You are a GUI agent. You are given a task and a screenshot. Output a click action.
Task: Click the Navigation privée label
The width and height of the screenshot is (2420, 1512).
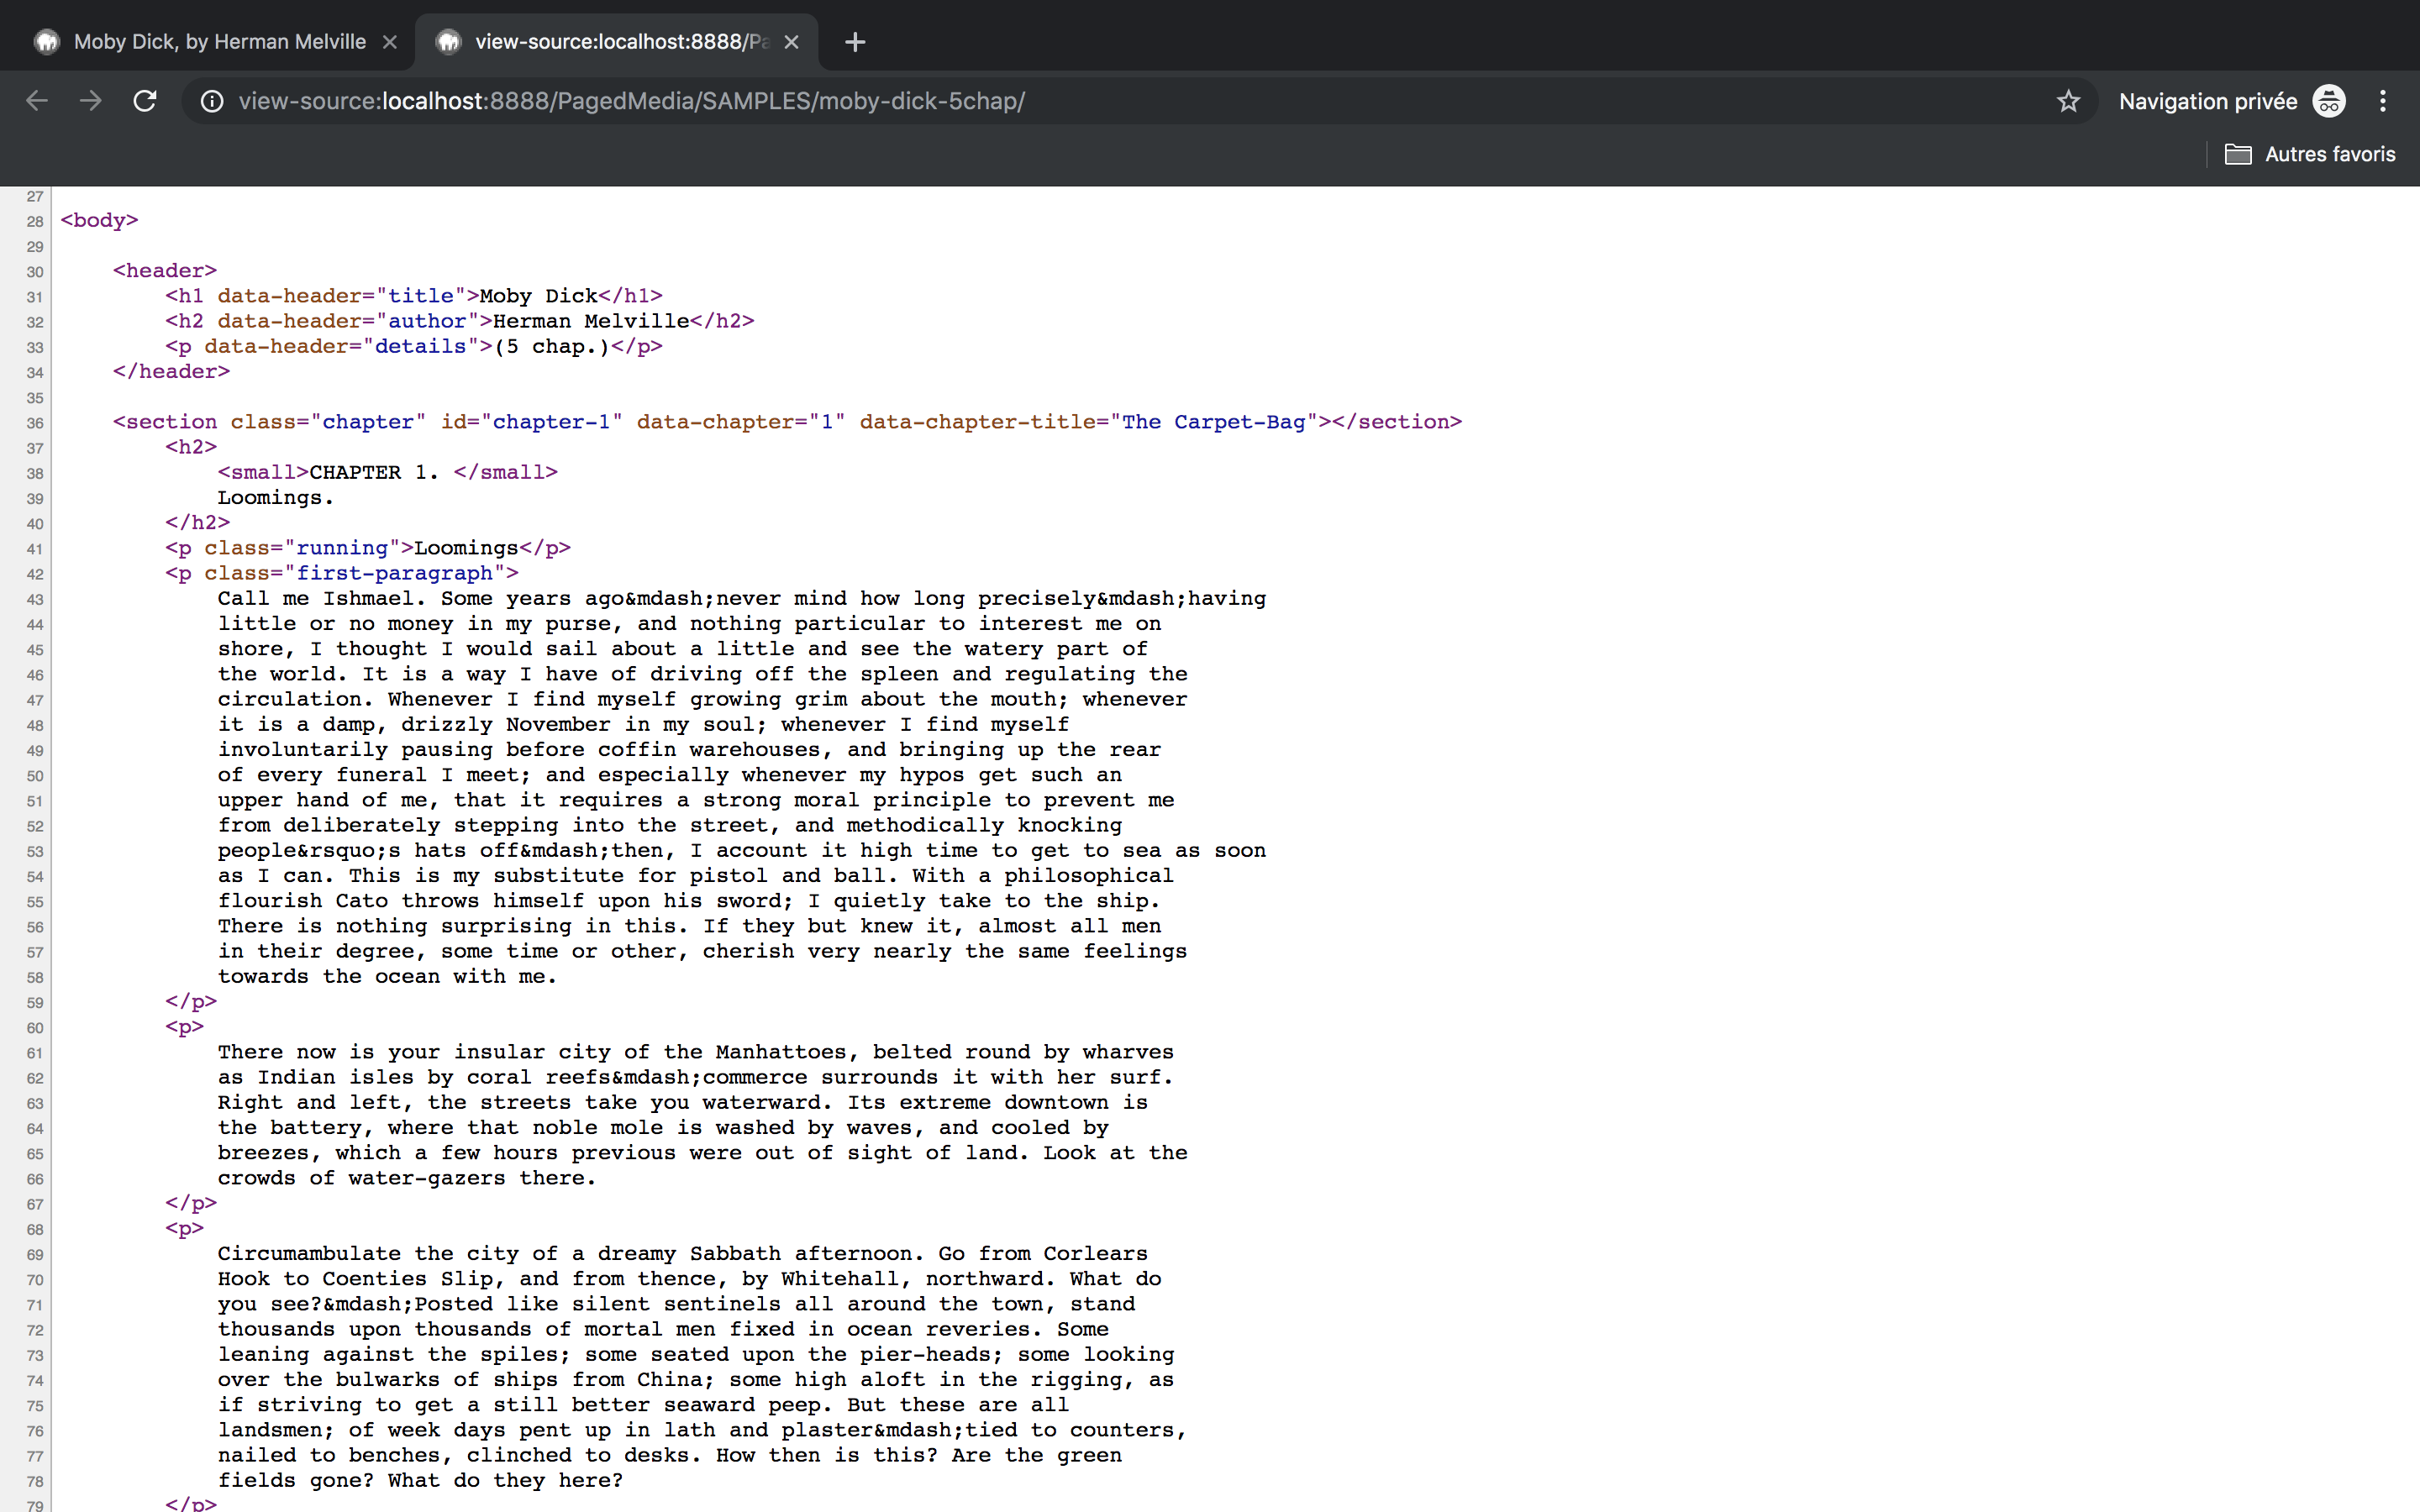[x=2207, y=101]
